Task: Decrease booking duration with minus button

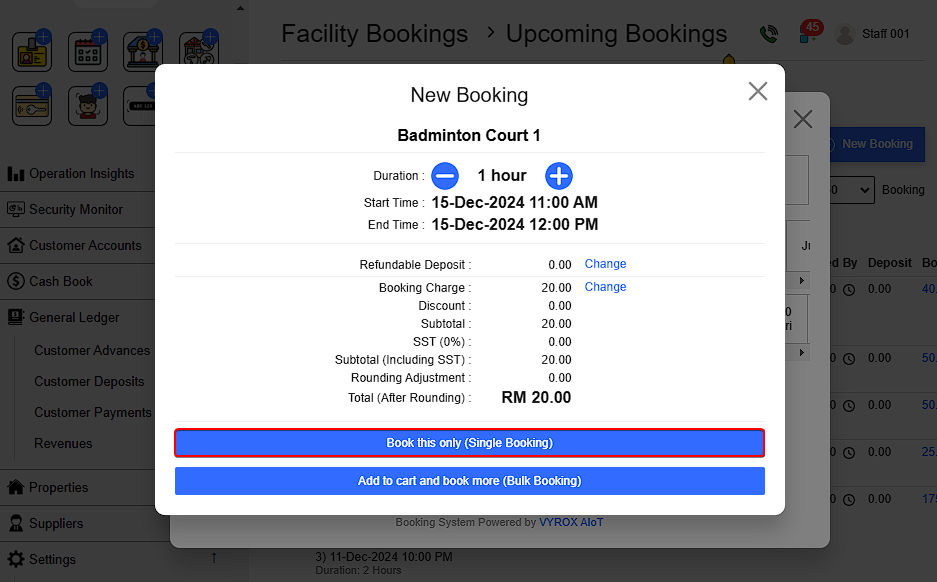Action: click(x=445, y=176)
